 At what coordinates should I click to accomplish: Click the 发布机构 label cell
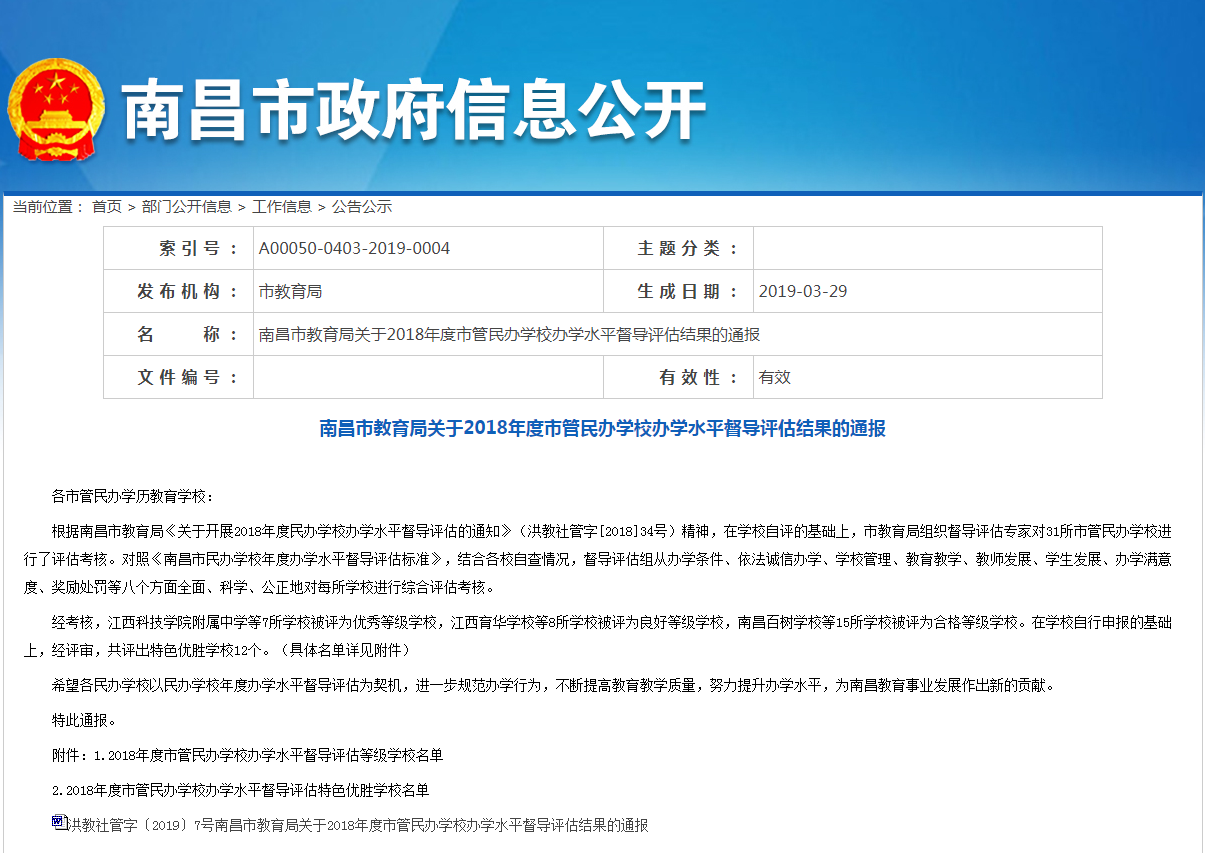(x=179, y=291)
